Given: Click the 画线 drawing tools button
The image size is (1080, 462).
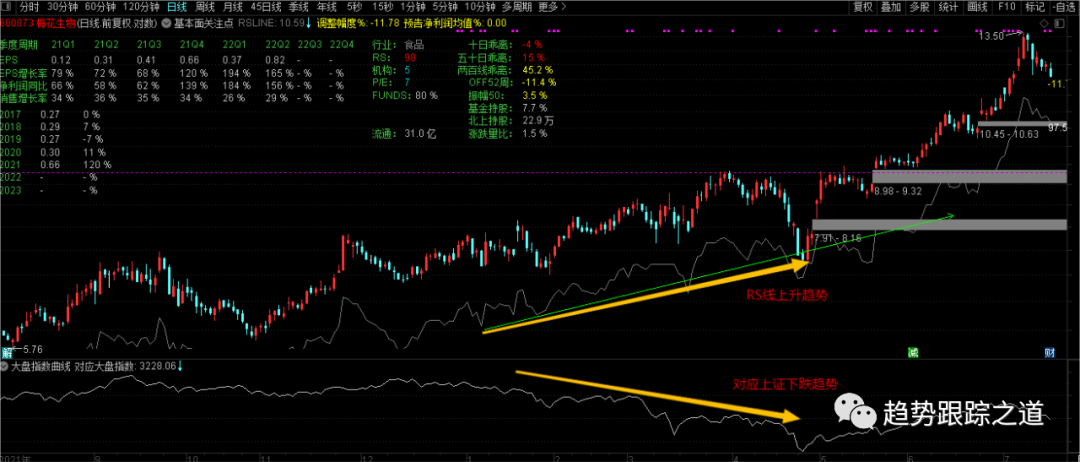Looking at the screenshot, I should pyautogui.click(x=978, y=7).
